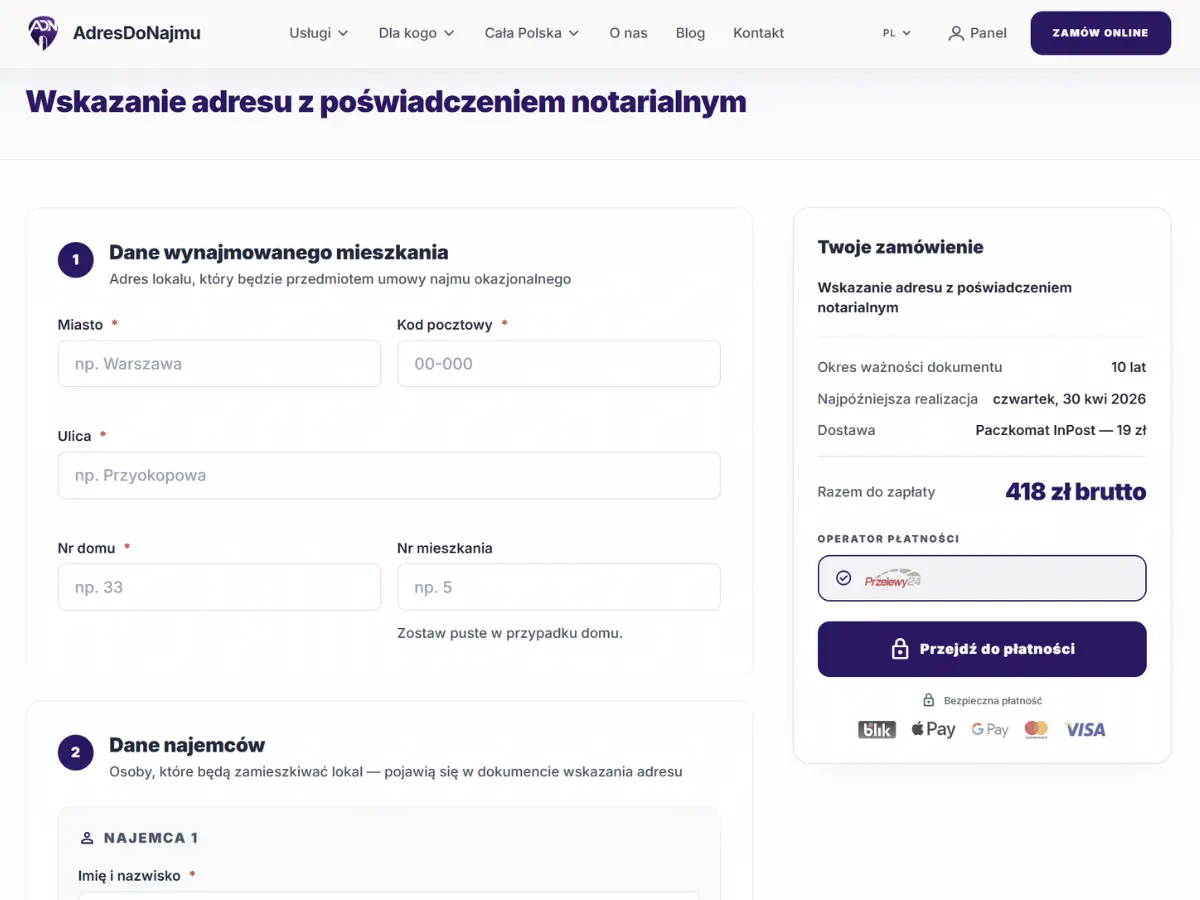The height and width of the screenshot is (900, 1200).
Task: Open the Usługi dropdown
Action: (318, 33)
